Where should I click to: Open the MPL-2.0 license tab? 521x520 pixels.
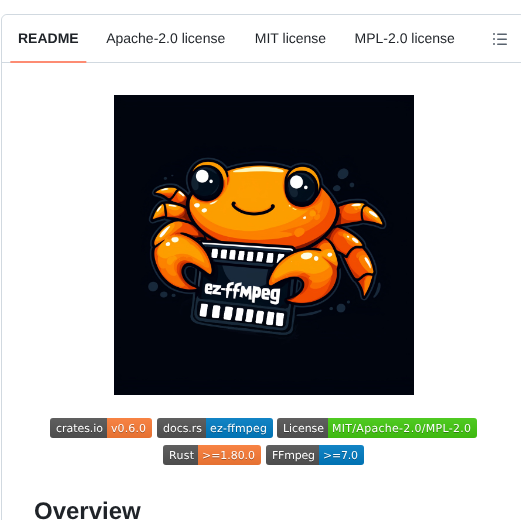pyautogui.click(x=404, y=39)
